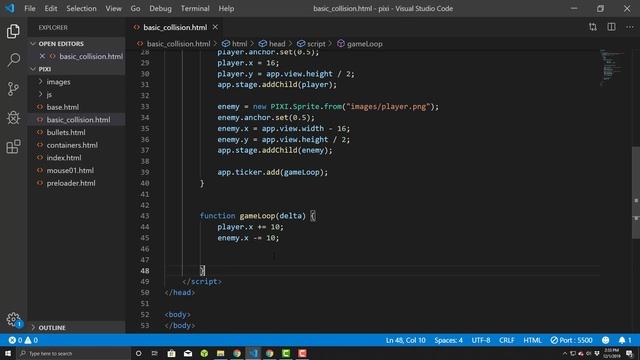Open Windows Action Center notifications icon
The height and width of the screenshot is (360, 640).
pos(629,353)
